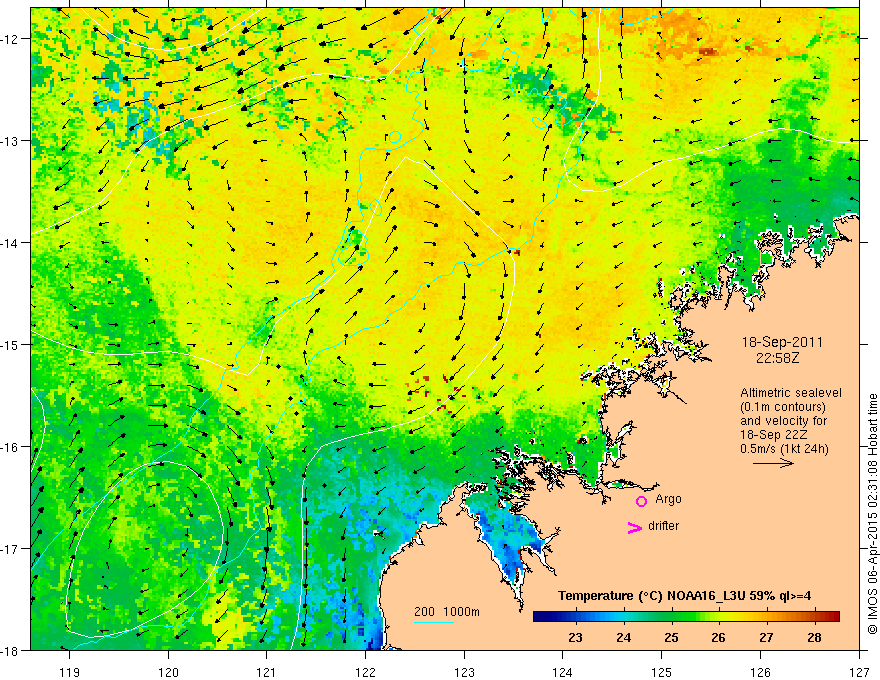Click the temperature color bar at 28°C
The width and height of the screenshot is (880, 680).
[x=814, y=616]
